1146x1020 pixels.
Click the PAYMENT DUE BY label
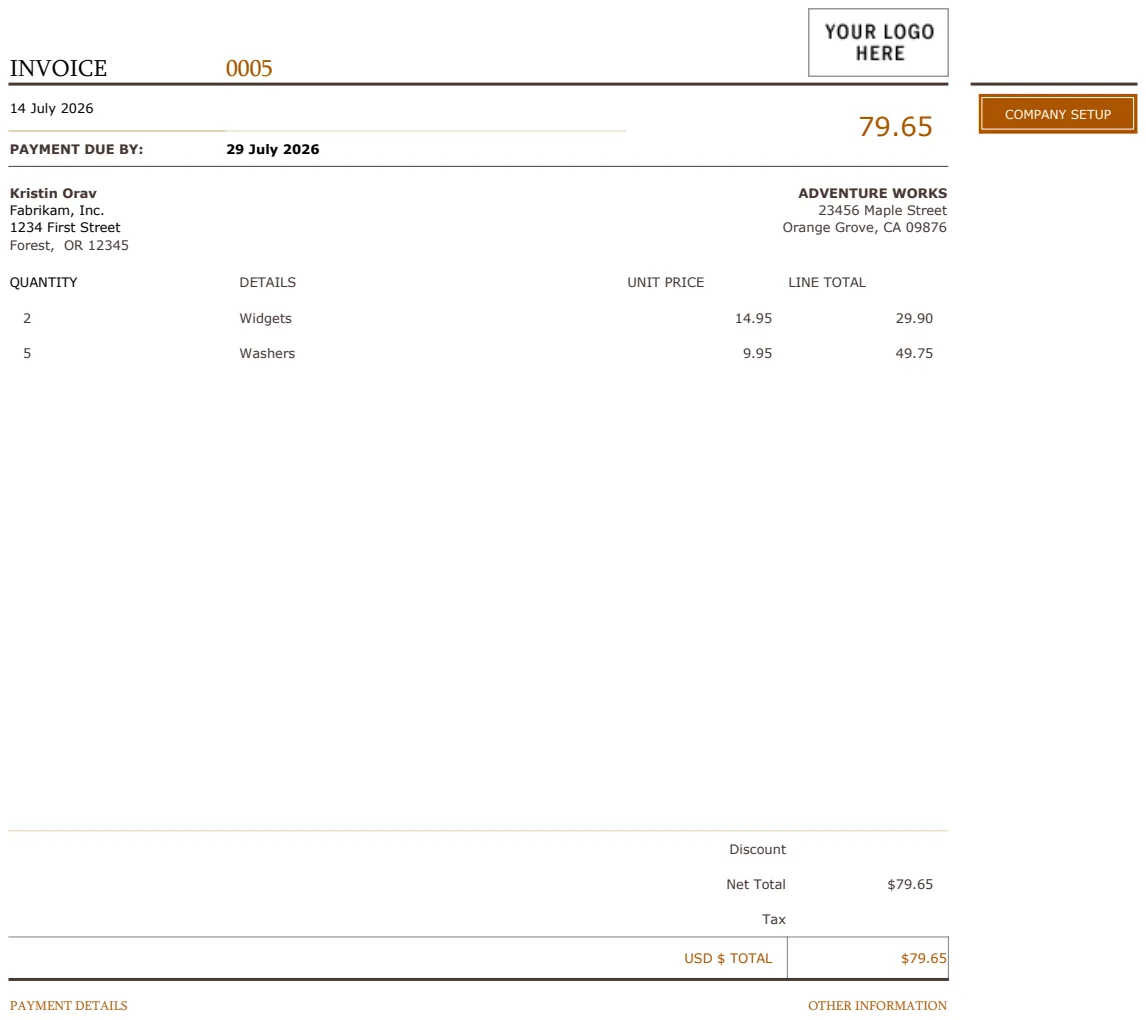coord(77,149)
